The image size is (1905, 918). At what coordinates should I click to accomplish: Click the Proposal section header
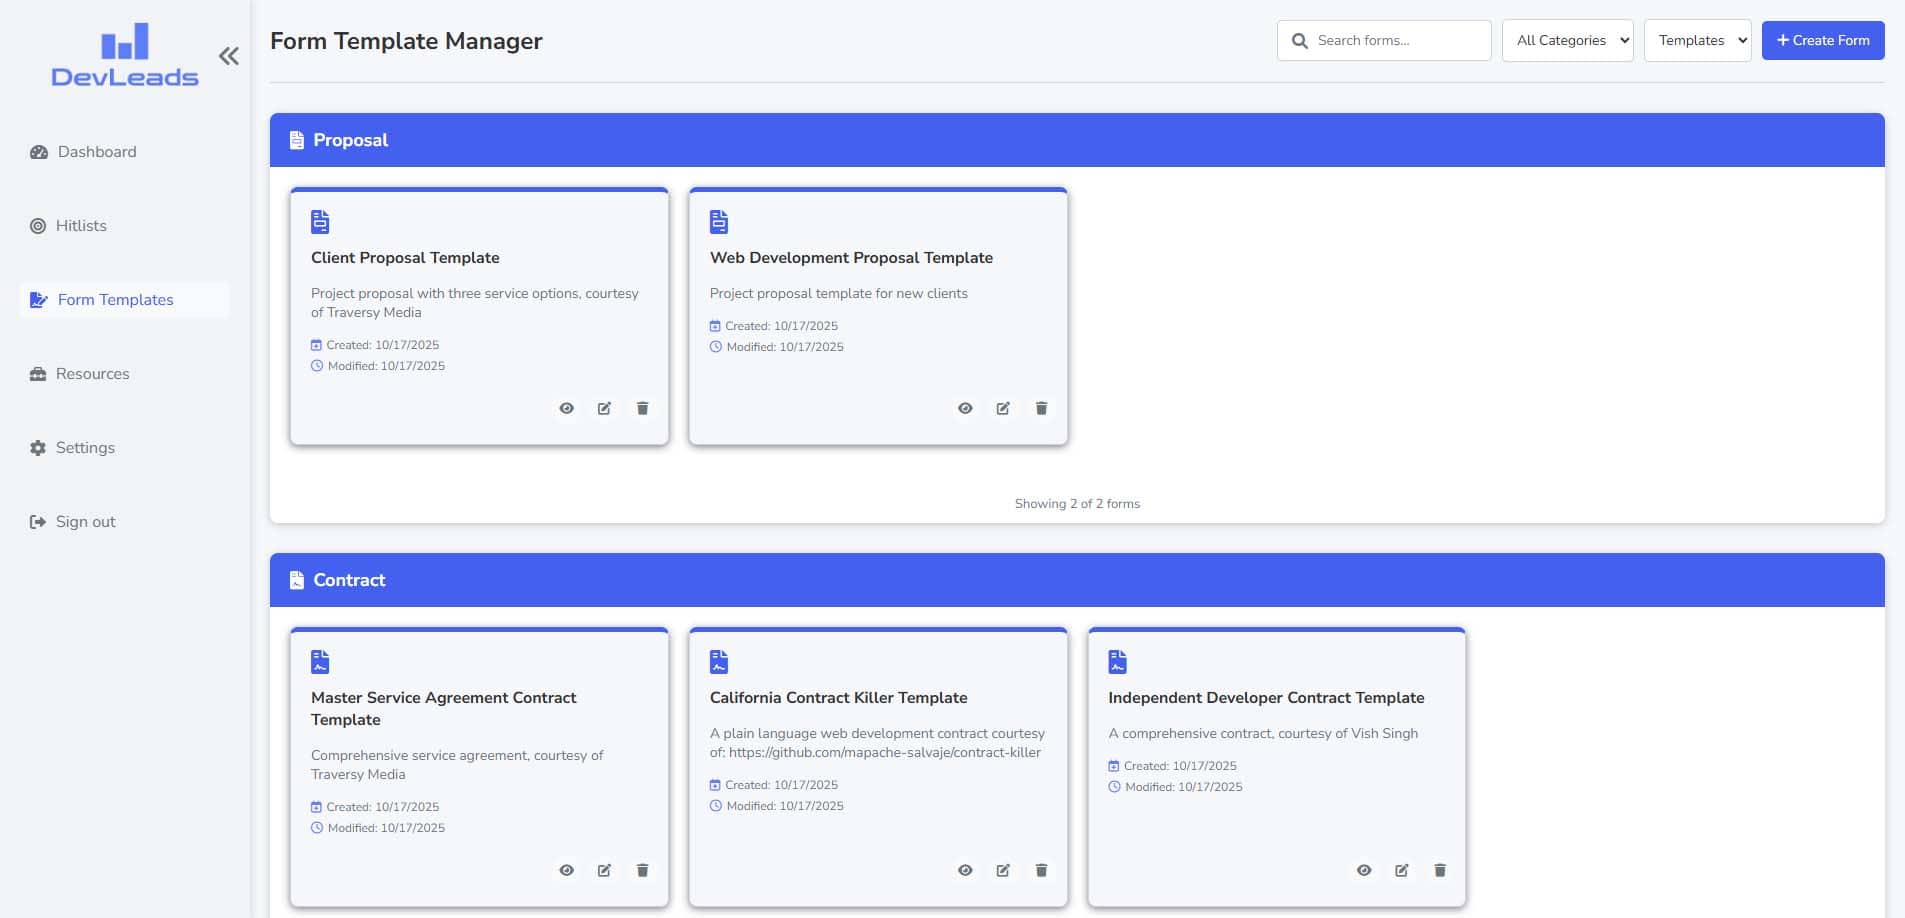coord(1077,140)
